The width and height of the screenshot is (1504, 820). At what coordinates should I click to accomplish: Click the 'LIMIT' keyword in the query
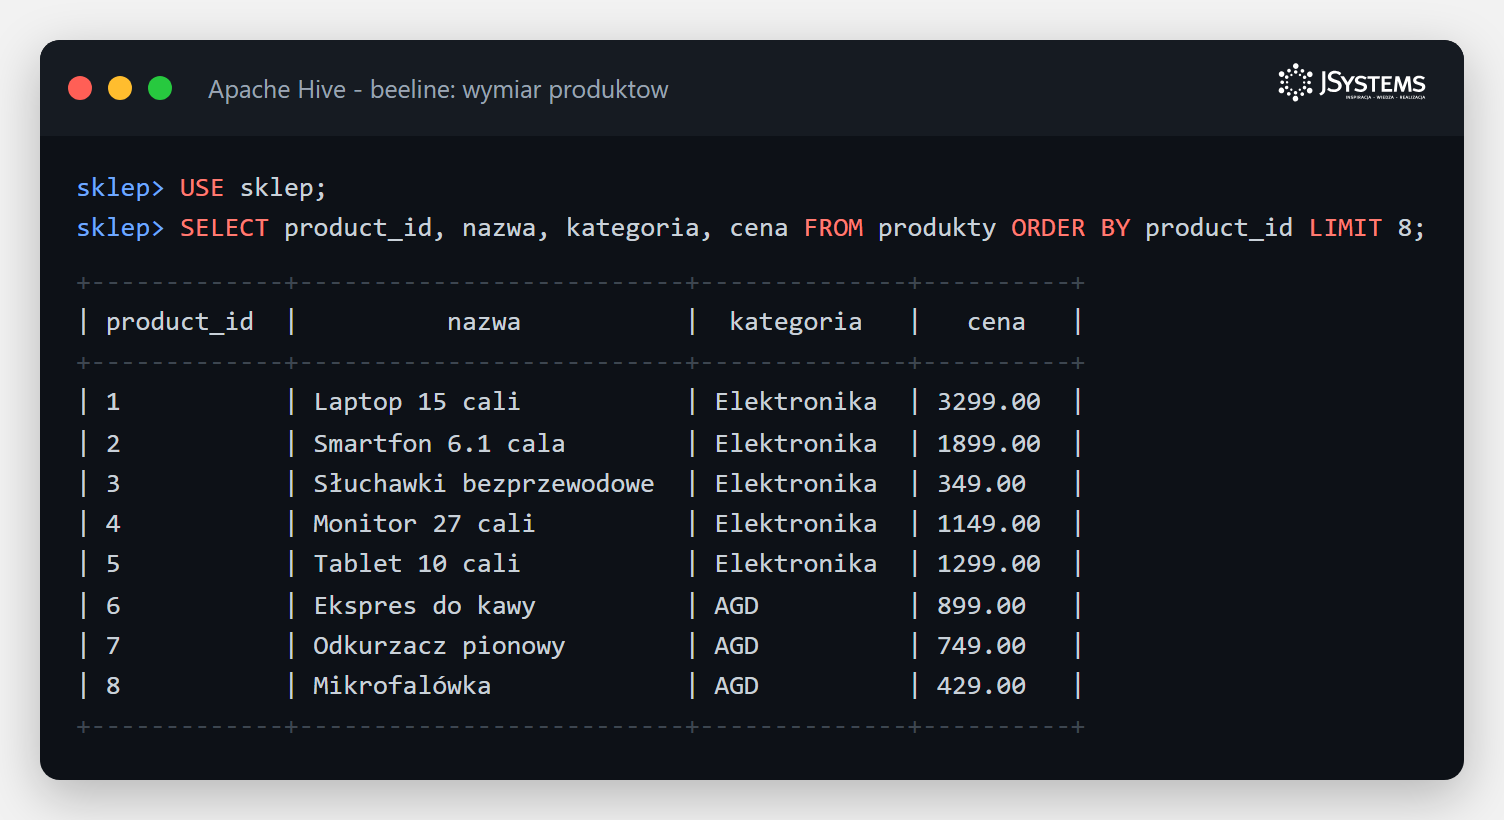coord(1345,228)
